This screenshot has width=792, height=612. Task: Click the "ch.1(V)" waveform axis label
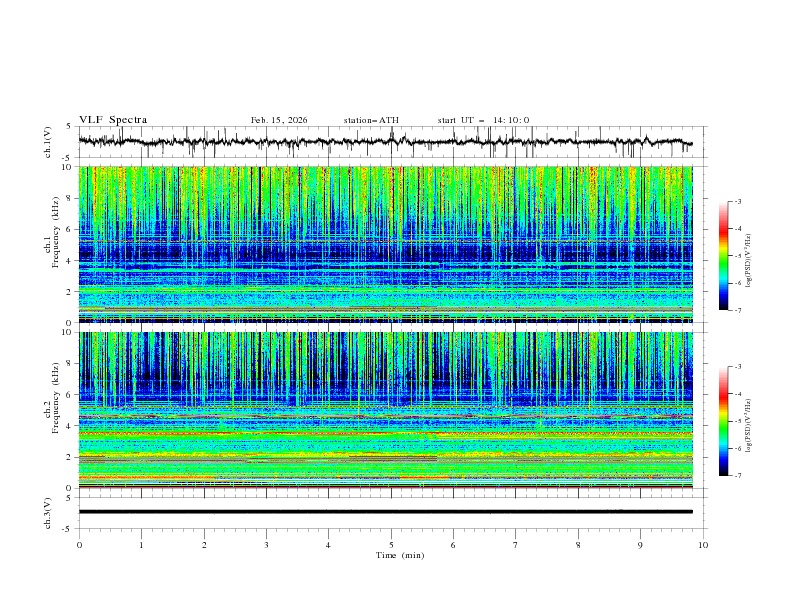point(48,142)
